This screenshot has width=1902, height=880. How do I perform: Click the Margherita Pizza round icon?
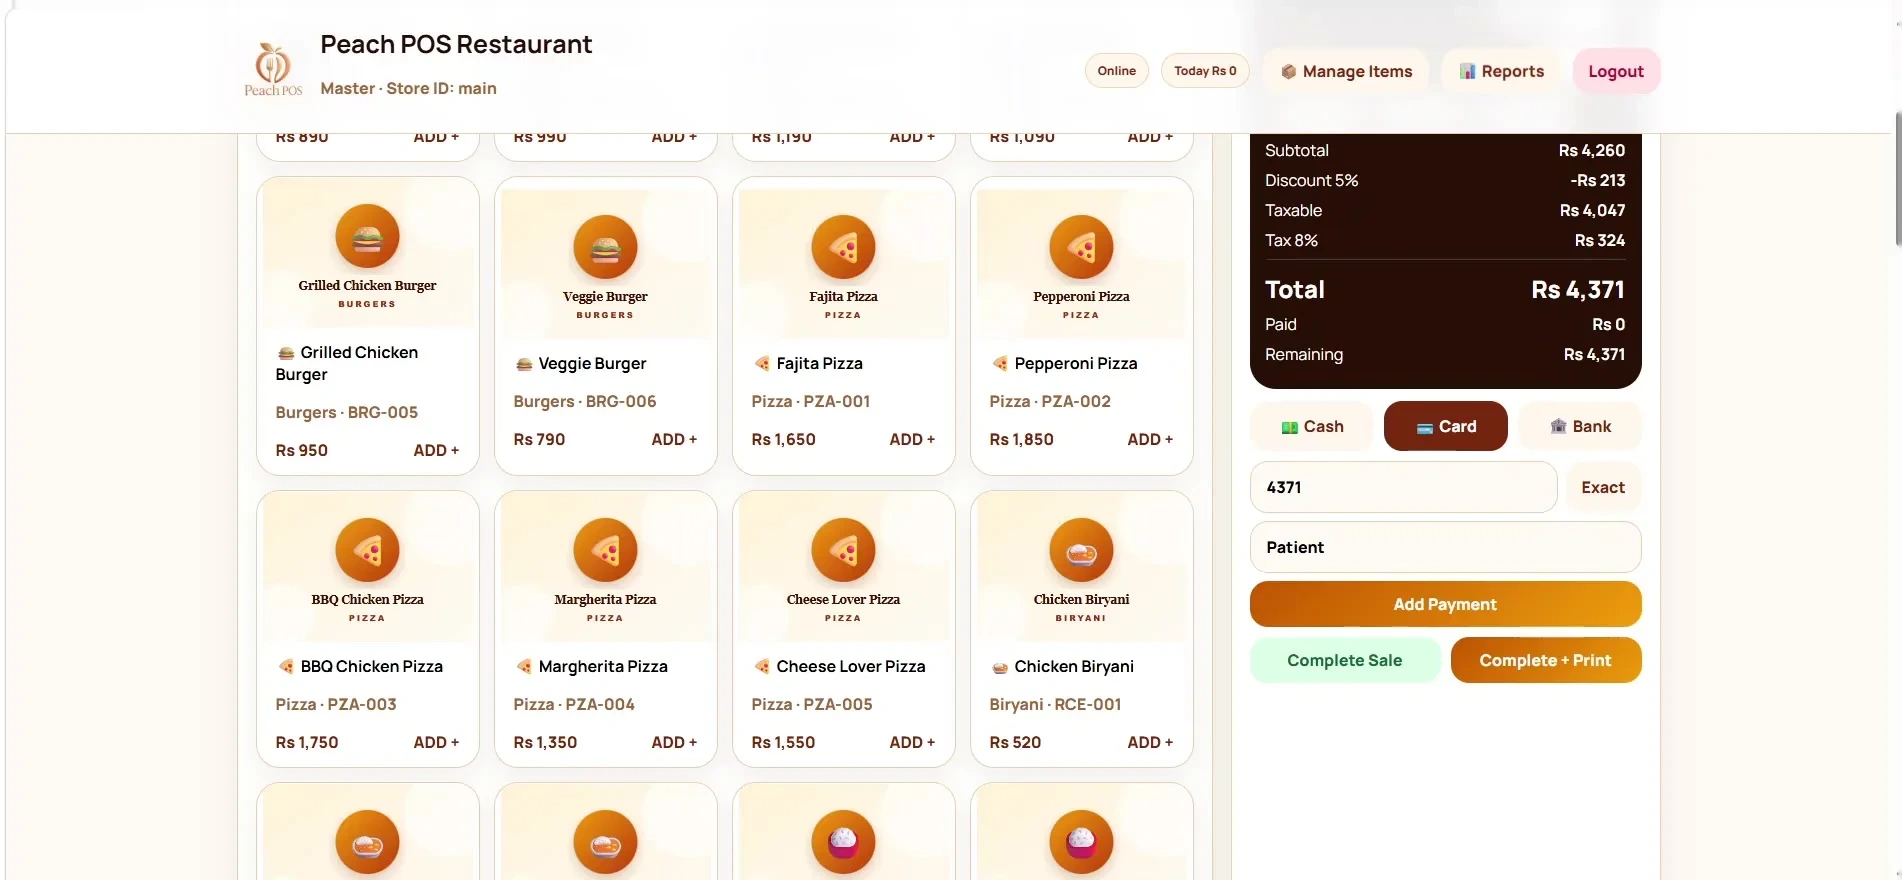[605, 550]
